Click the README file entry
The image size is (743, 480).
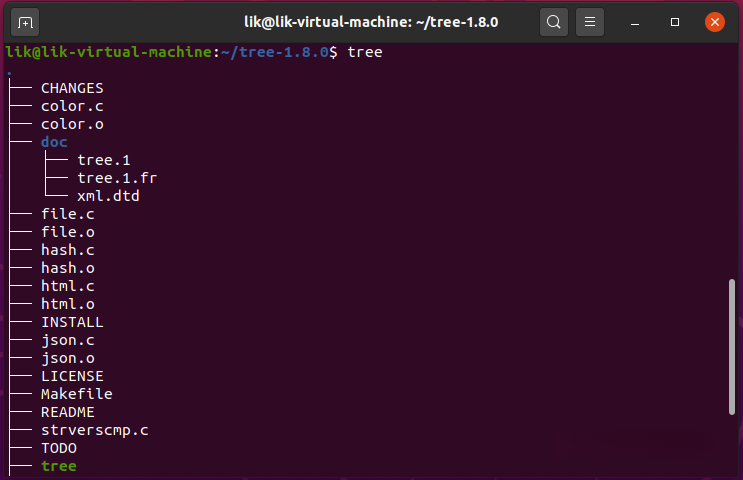(x=68, y=412)
